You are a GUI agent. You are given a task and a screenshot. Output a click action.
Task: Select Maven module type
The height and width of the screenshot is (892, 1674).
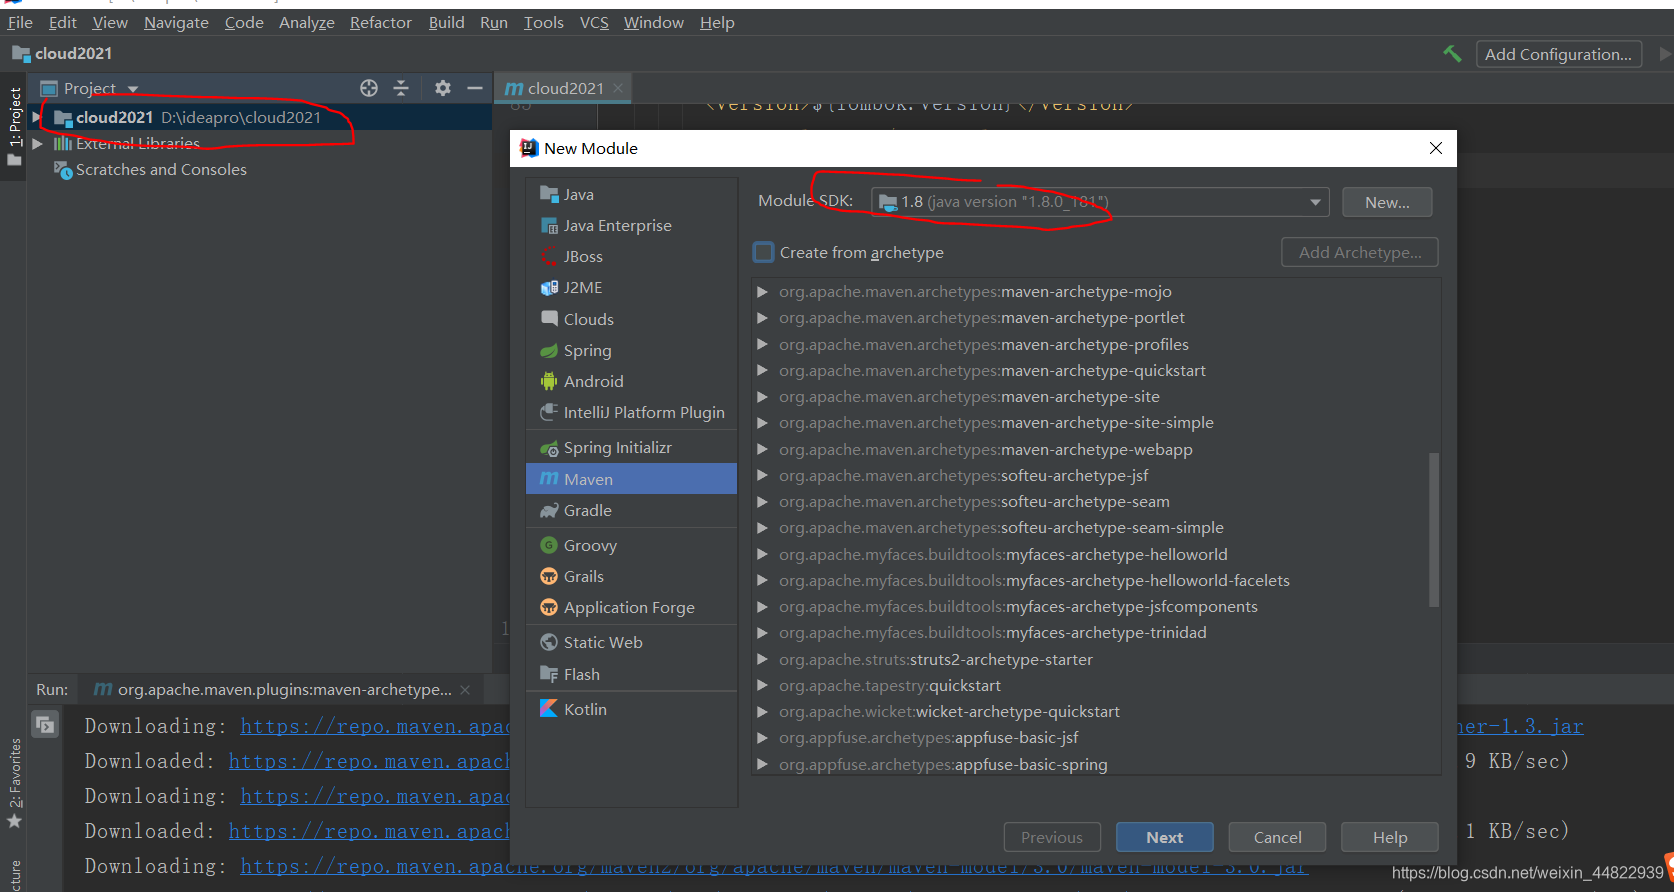click(631, 479)
